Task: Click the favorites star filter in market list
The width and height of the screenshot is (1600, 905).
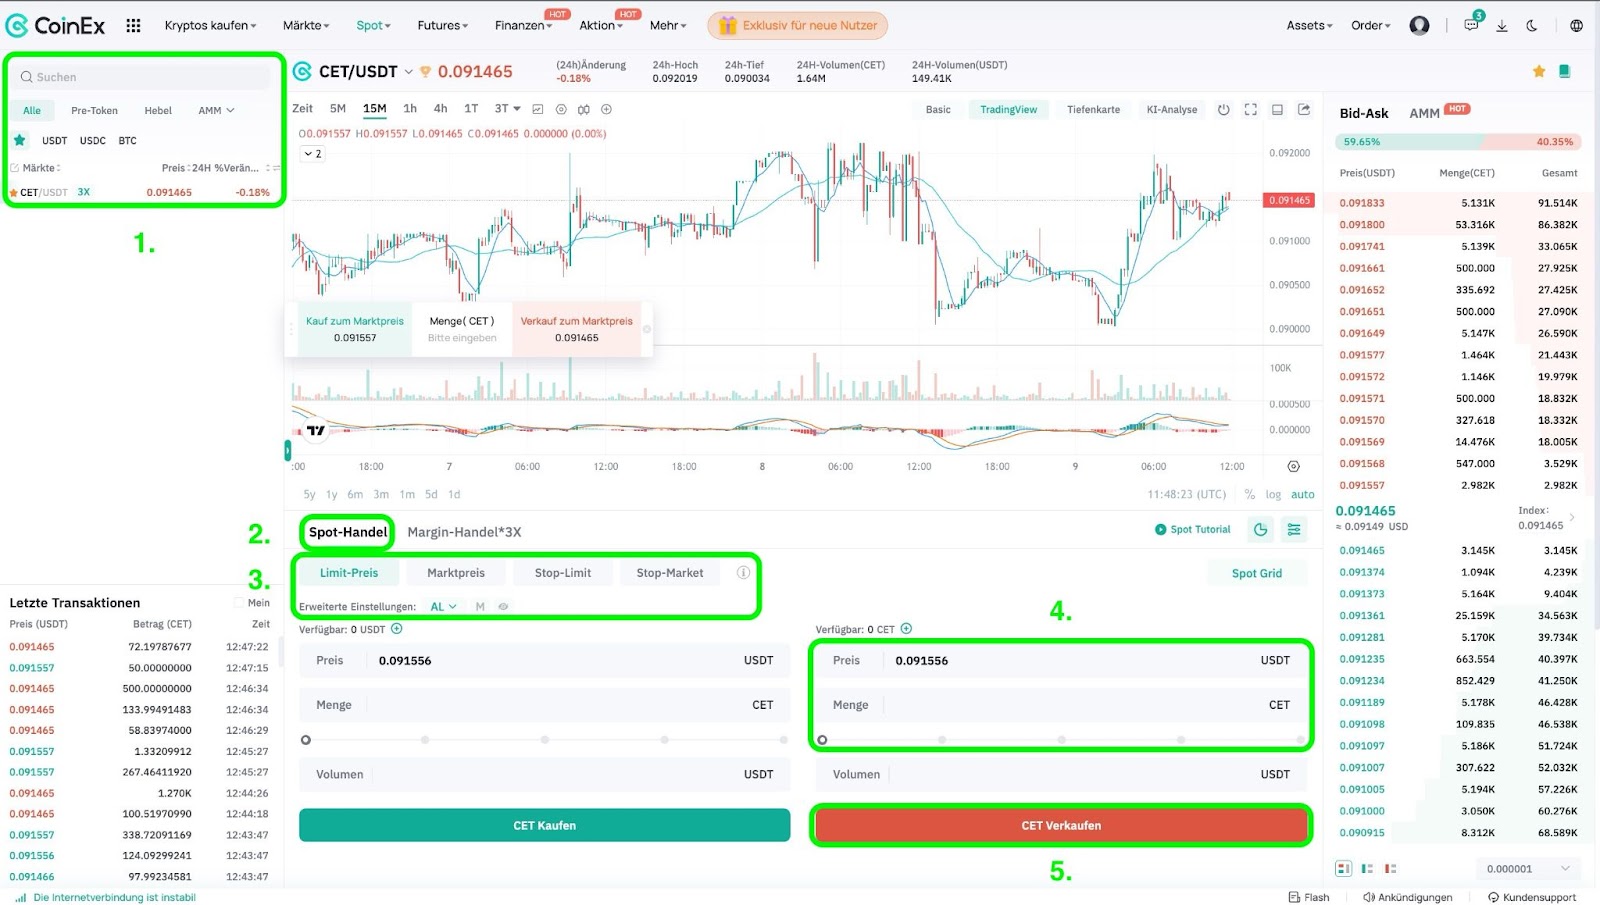Action: 19,140
